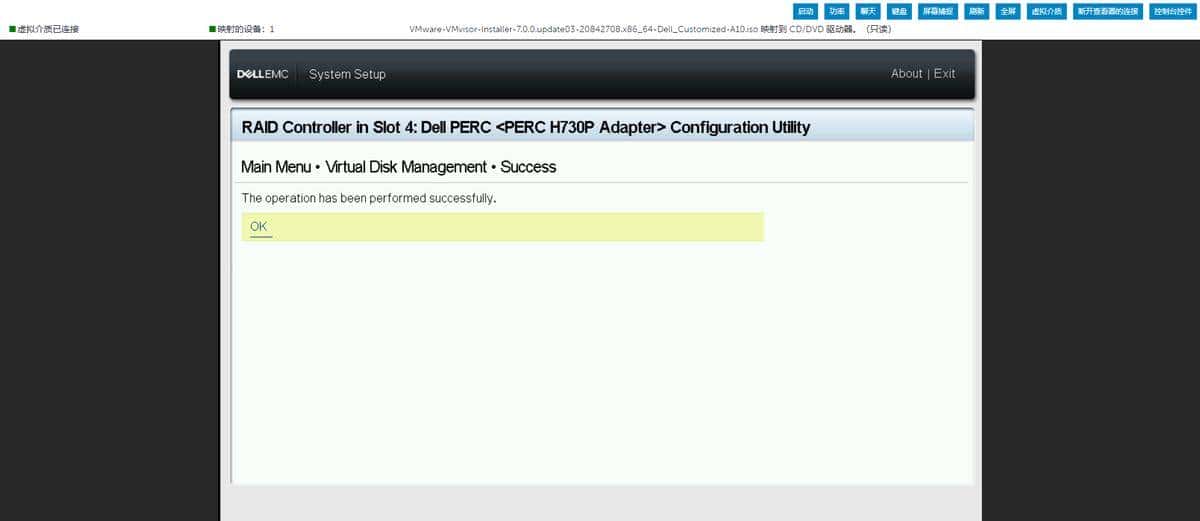The height and width of the screenshot is (521, 1200).
Task: Click the 刷新 (Refresh) button
Action: (976, 11)
